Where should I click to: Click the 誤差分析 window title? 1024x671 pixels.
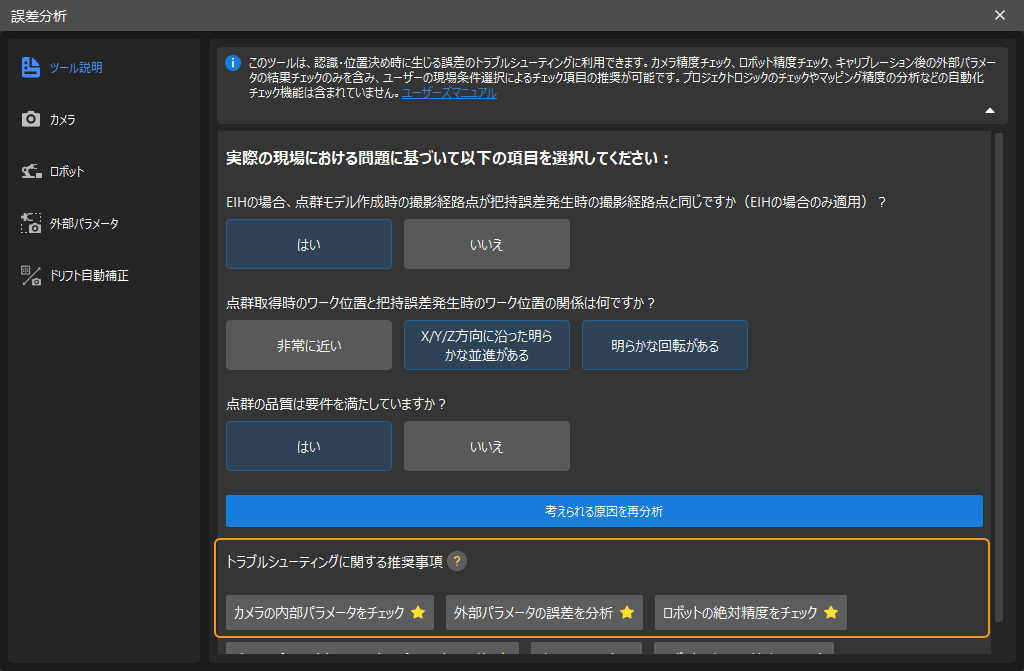pos(39,16)
